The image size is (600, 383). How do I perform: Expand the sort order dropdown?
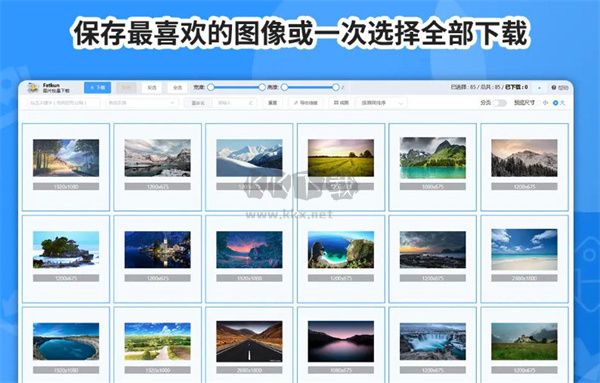click(x=382, y=103)
